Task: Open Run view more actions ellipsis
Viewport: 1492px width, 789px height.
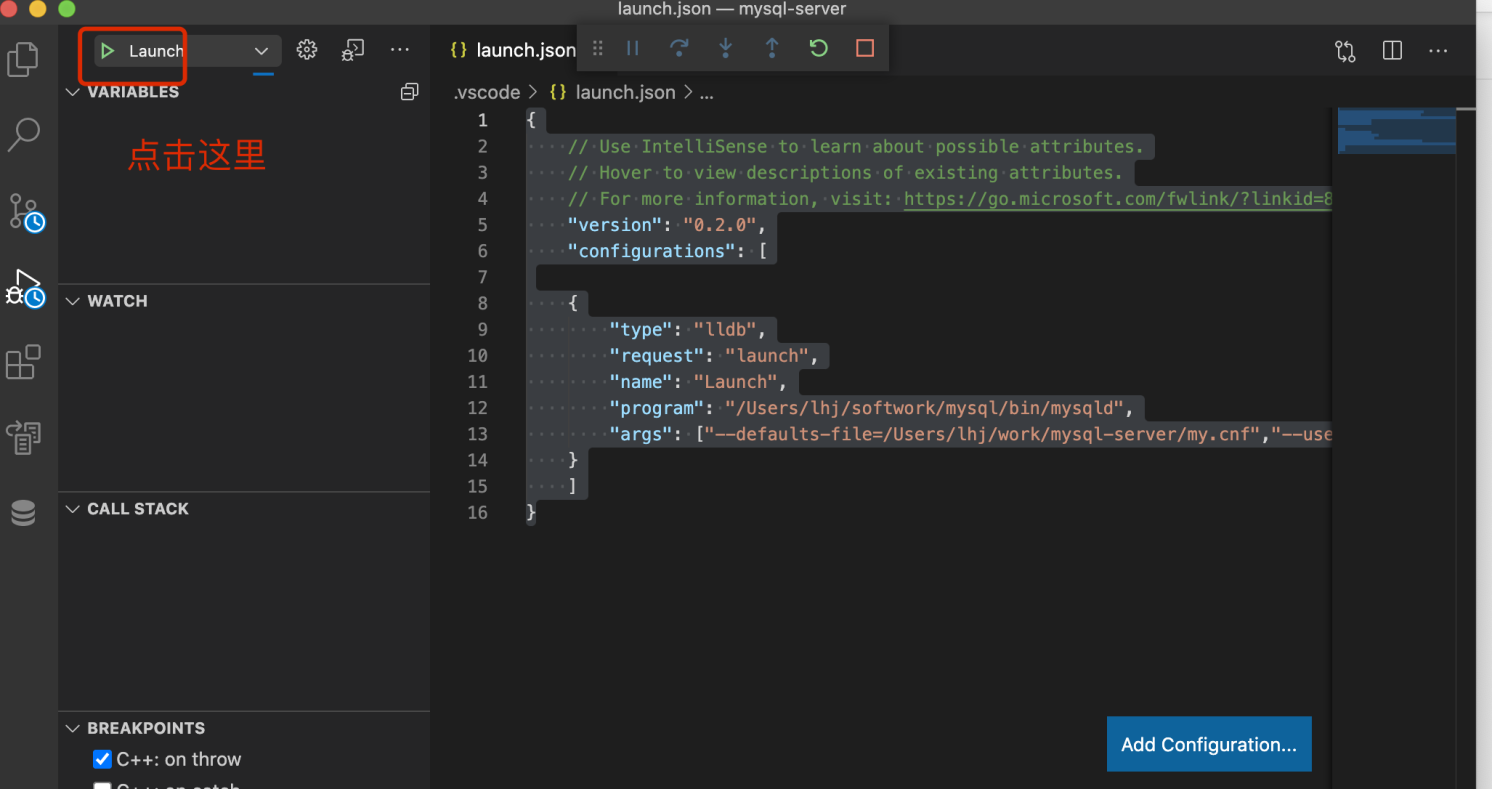Action: (400, 50)
